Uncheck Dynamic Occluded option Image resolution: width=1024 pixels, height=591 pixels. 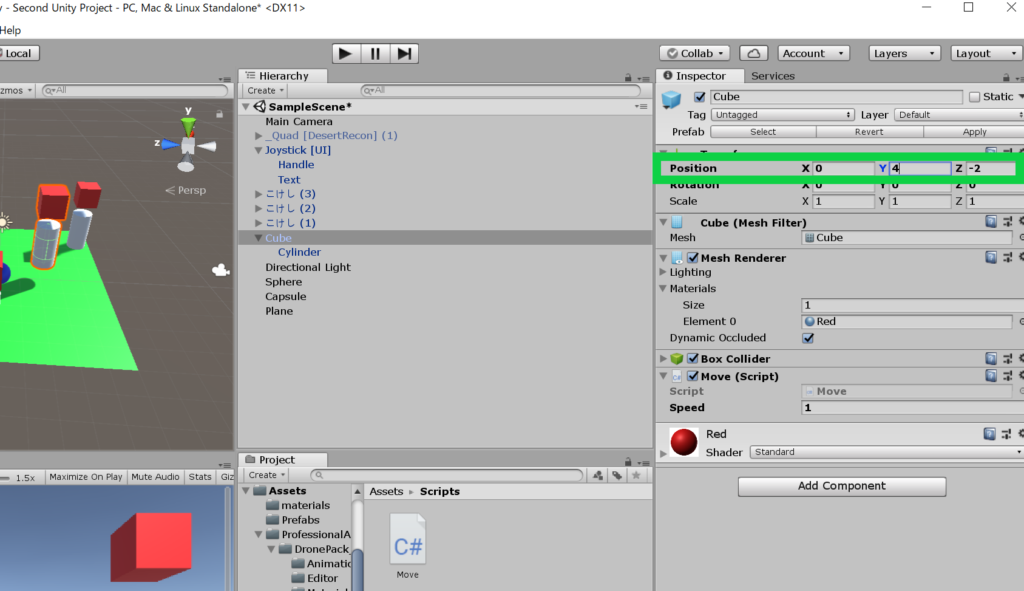[808, 338]
